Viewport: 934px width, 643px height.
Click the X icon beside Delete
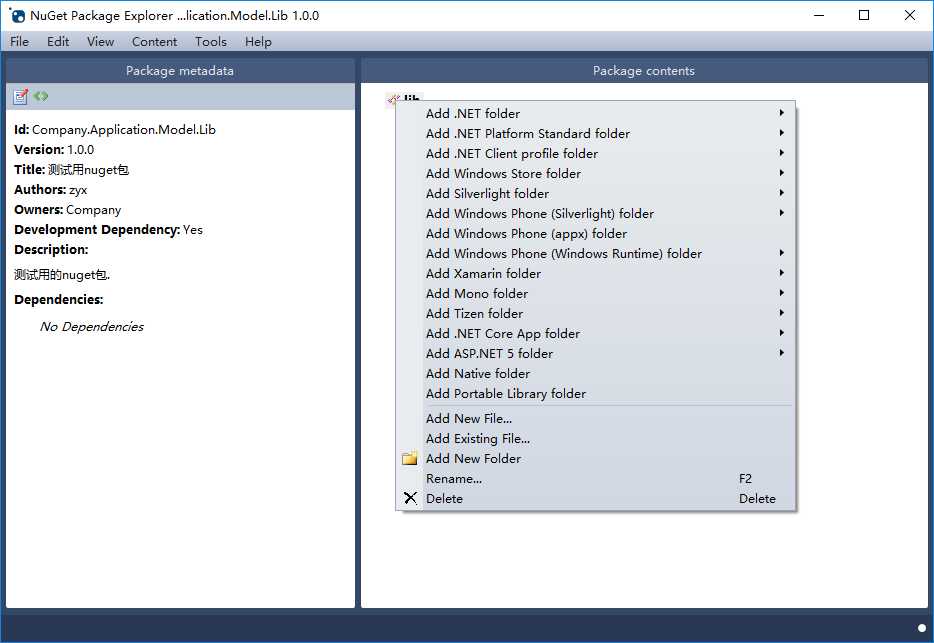pyautogui.click(x=410, y=498)
